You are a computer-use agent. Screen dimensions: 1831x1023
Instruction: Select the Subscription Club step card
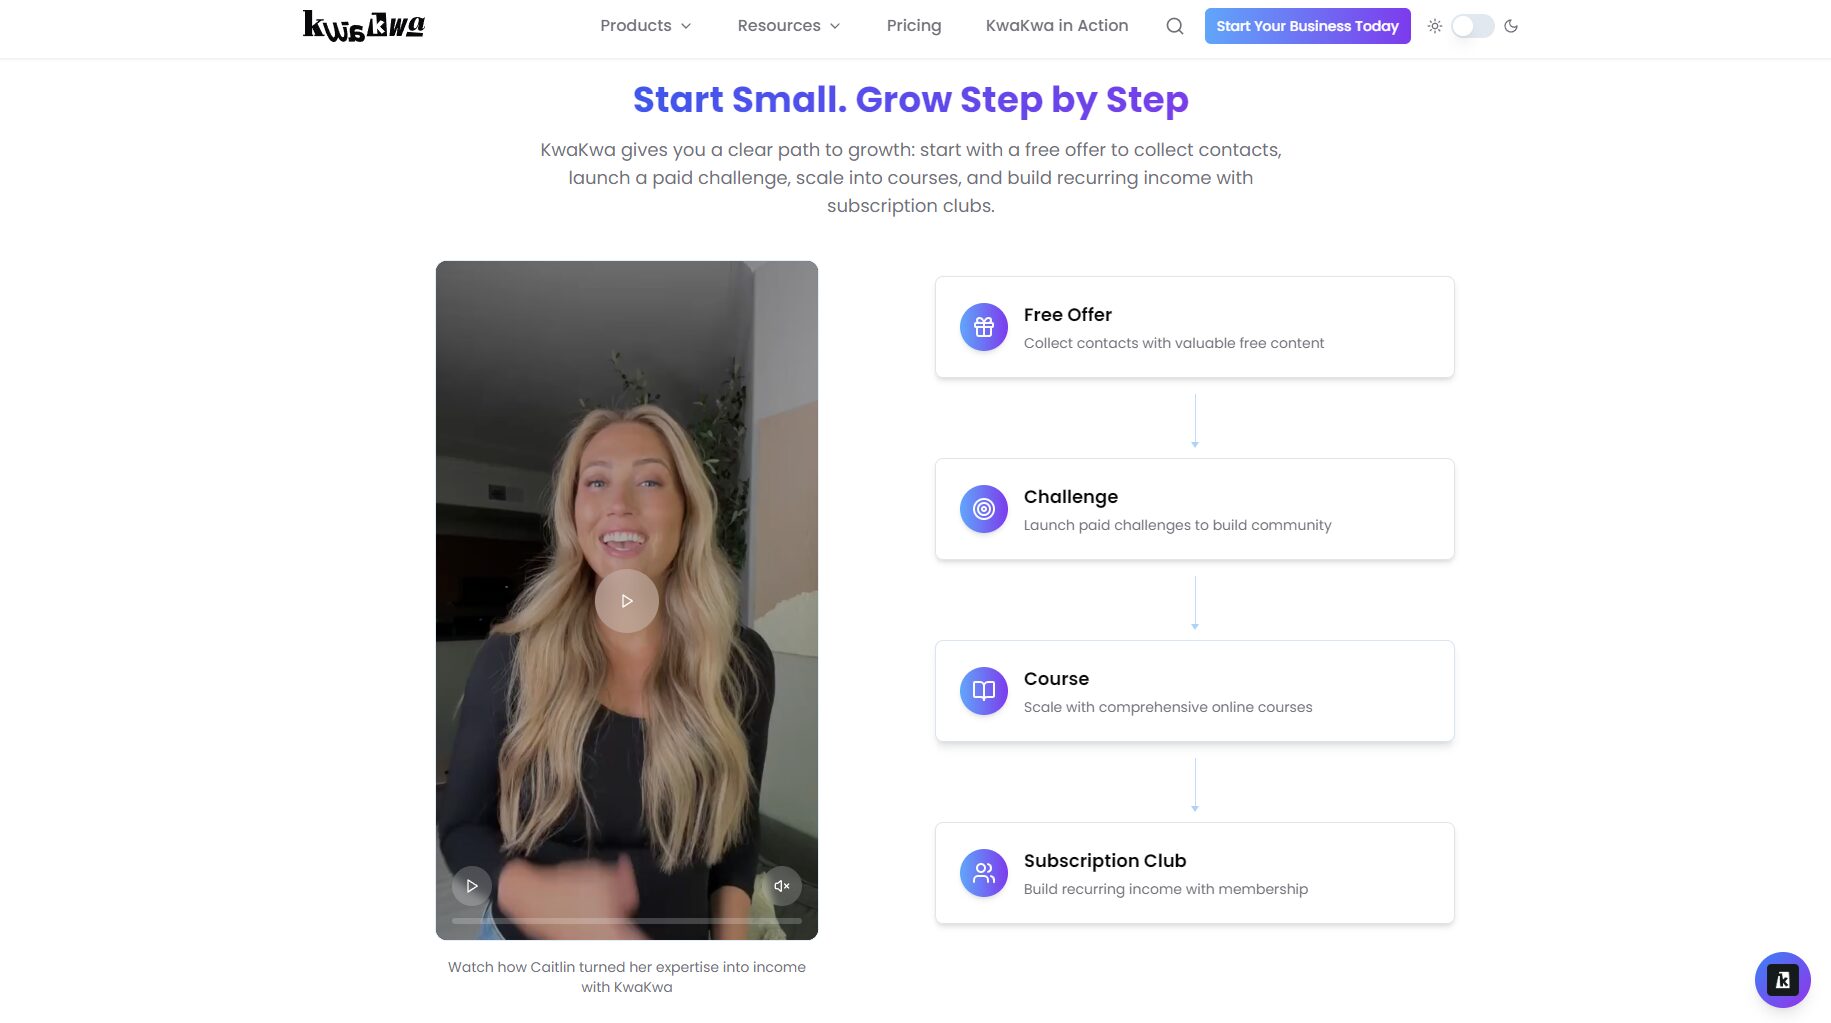point(1194,873)
